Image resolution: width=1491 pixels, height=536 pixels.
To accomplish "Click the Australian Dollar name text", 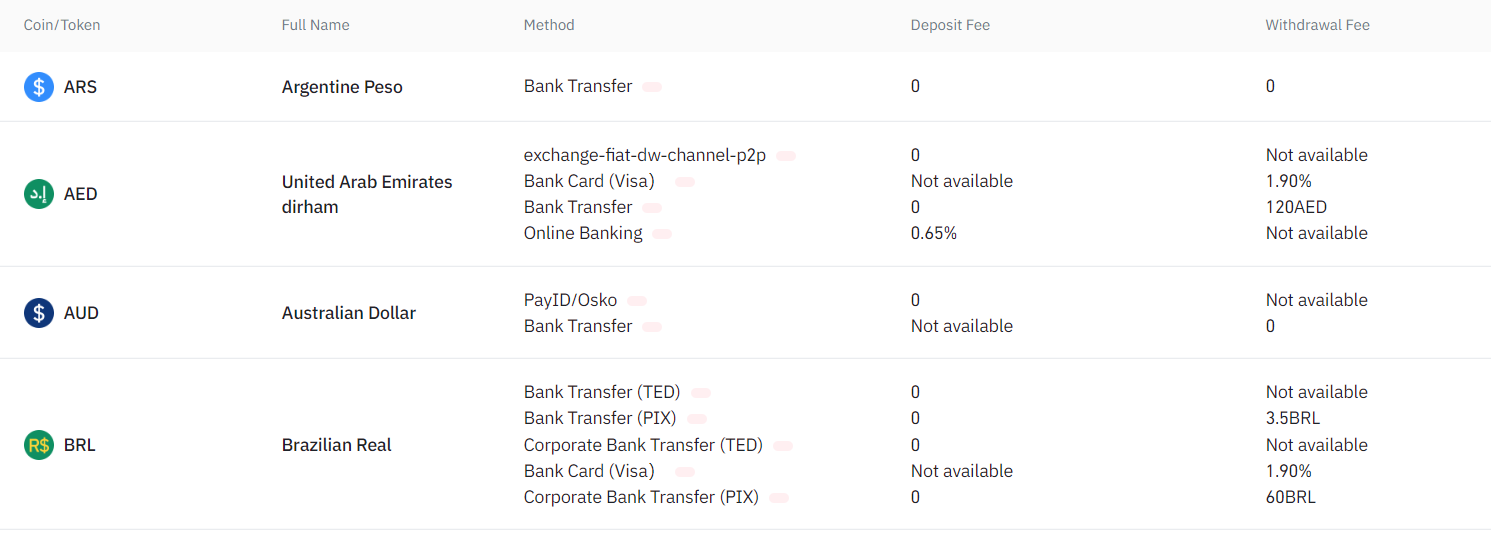I will [x=349, y=313].
